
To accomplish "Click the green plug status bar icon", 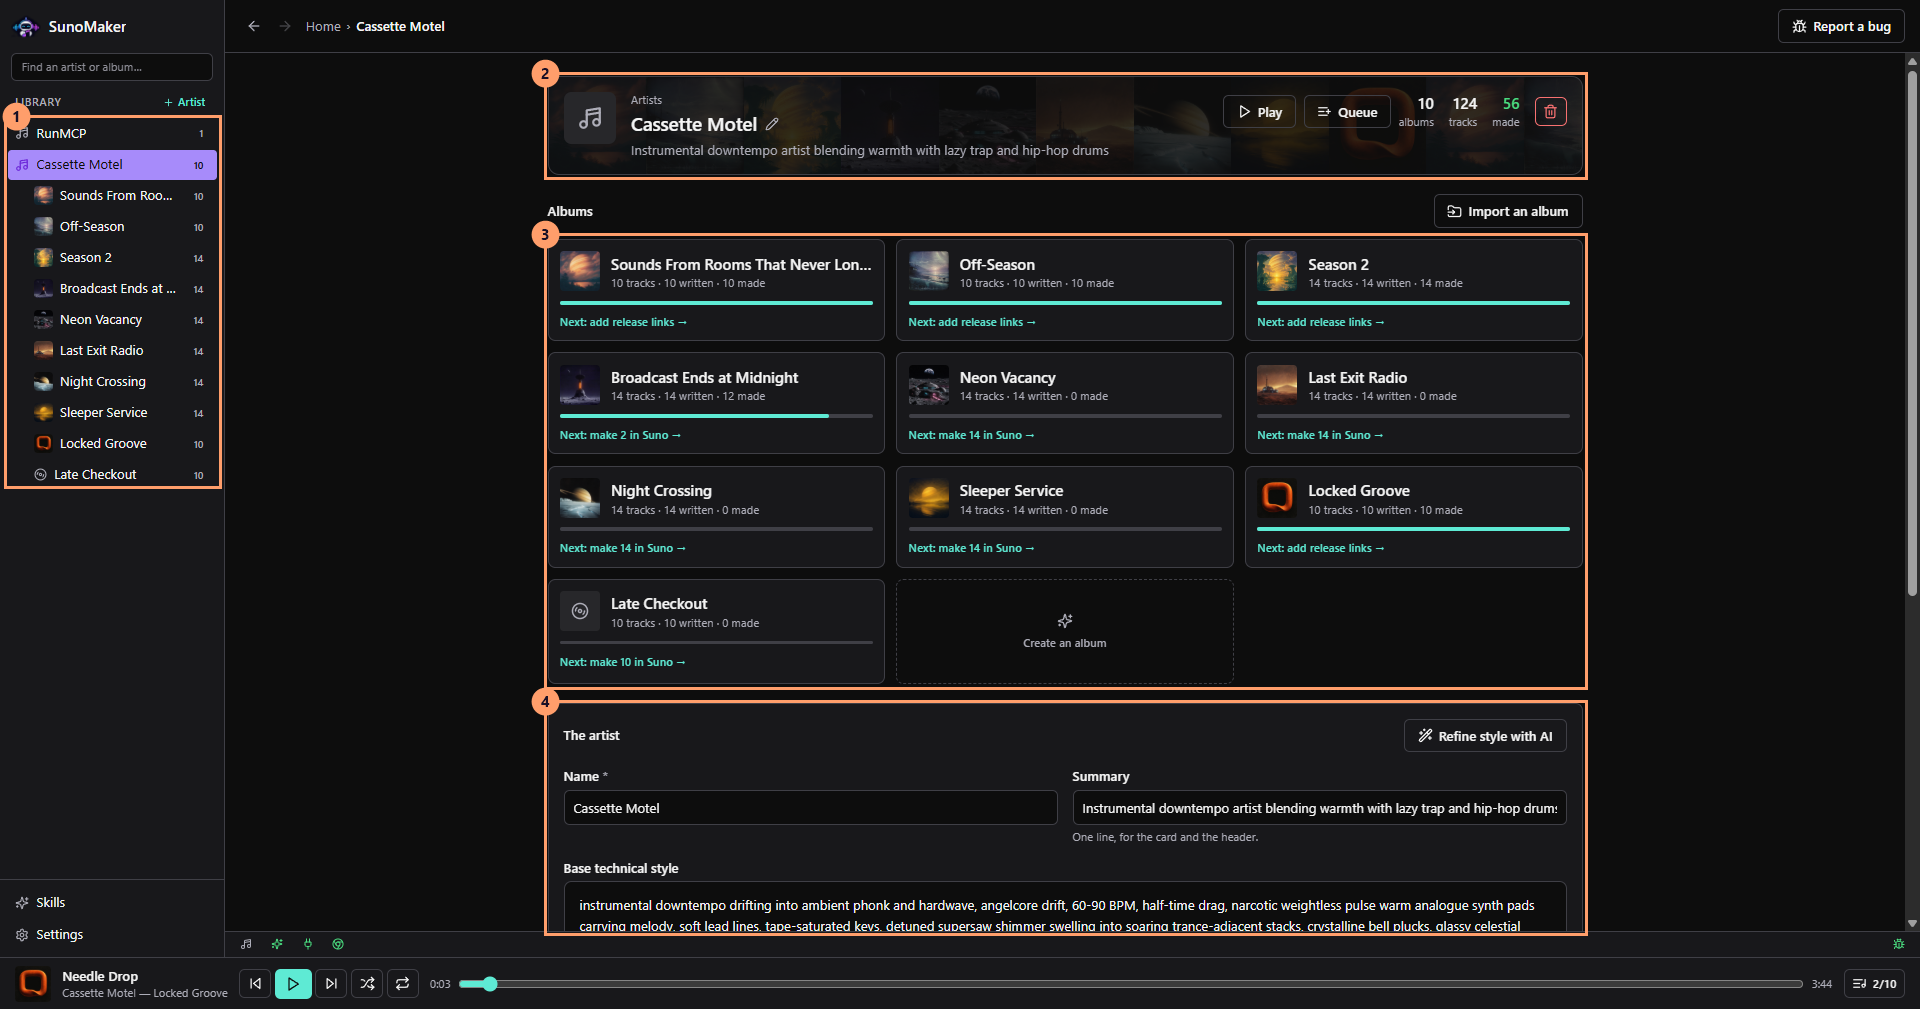I will [308, 944].
